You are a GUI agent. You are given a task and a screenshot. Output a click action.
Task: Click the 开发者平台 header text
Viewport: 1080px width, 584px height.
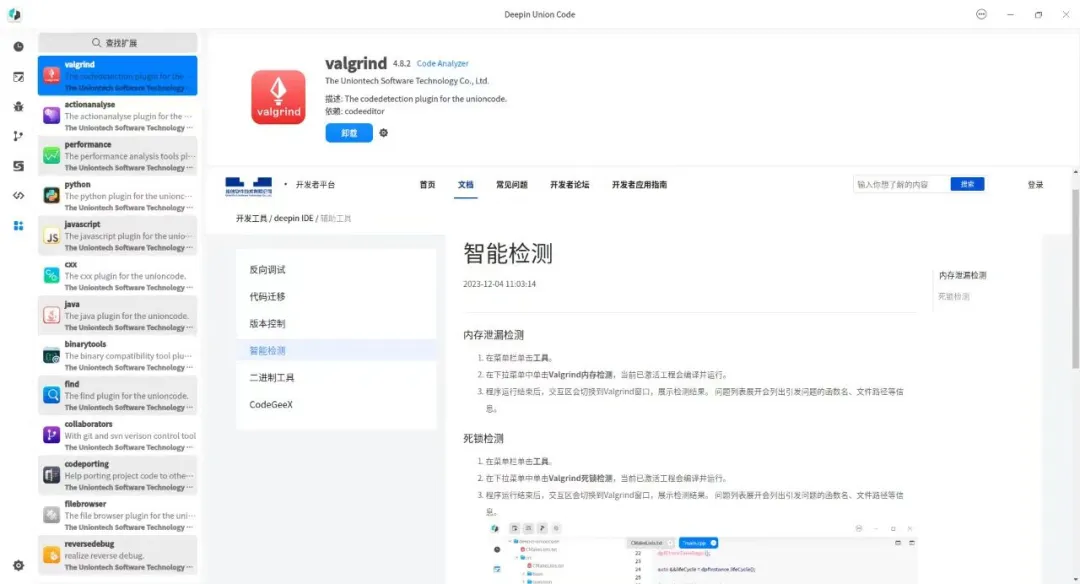pos(315,185)
